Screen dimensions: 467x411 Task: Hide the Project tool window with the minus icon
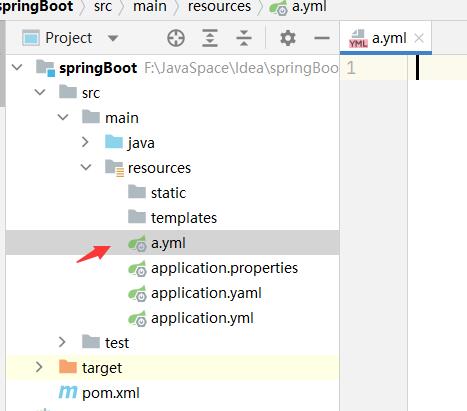322,38
